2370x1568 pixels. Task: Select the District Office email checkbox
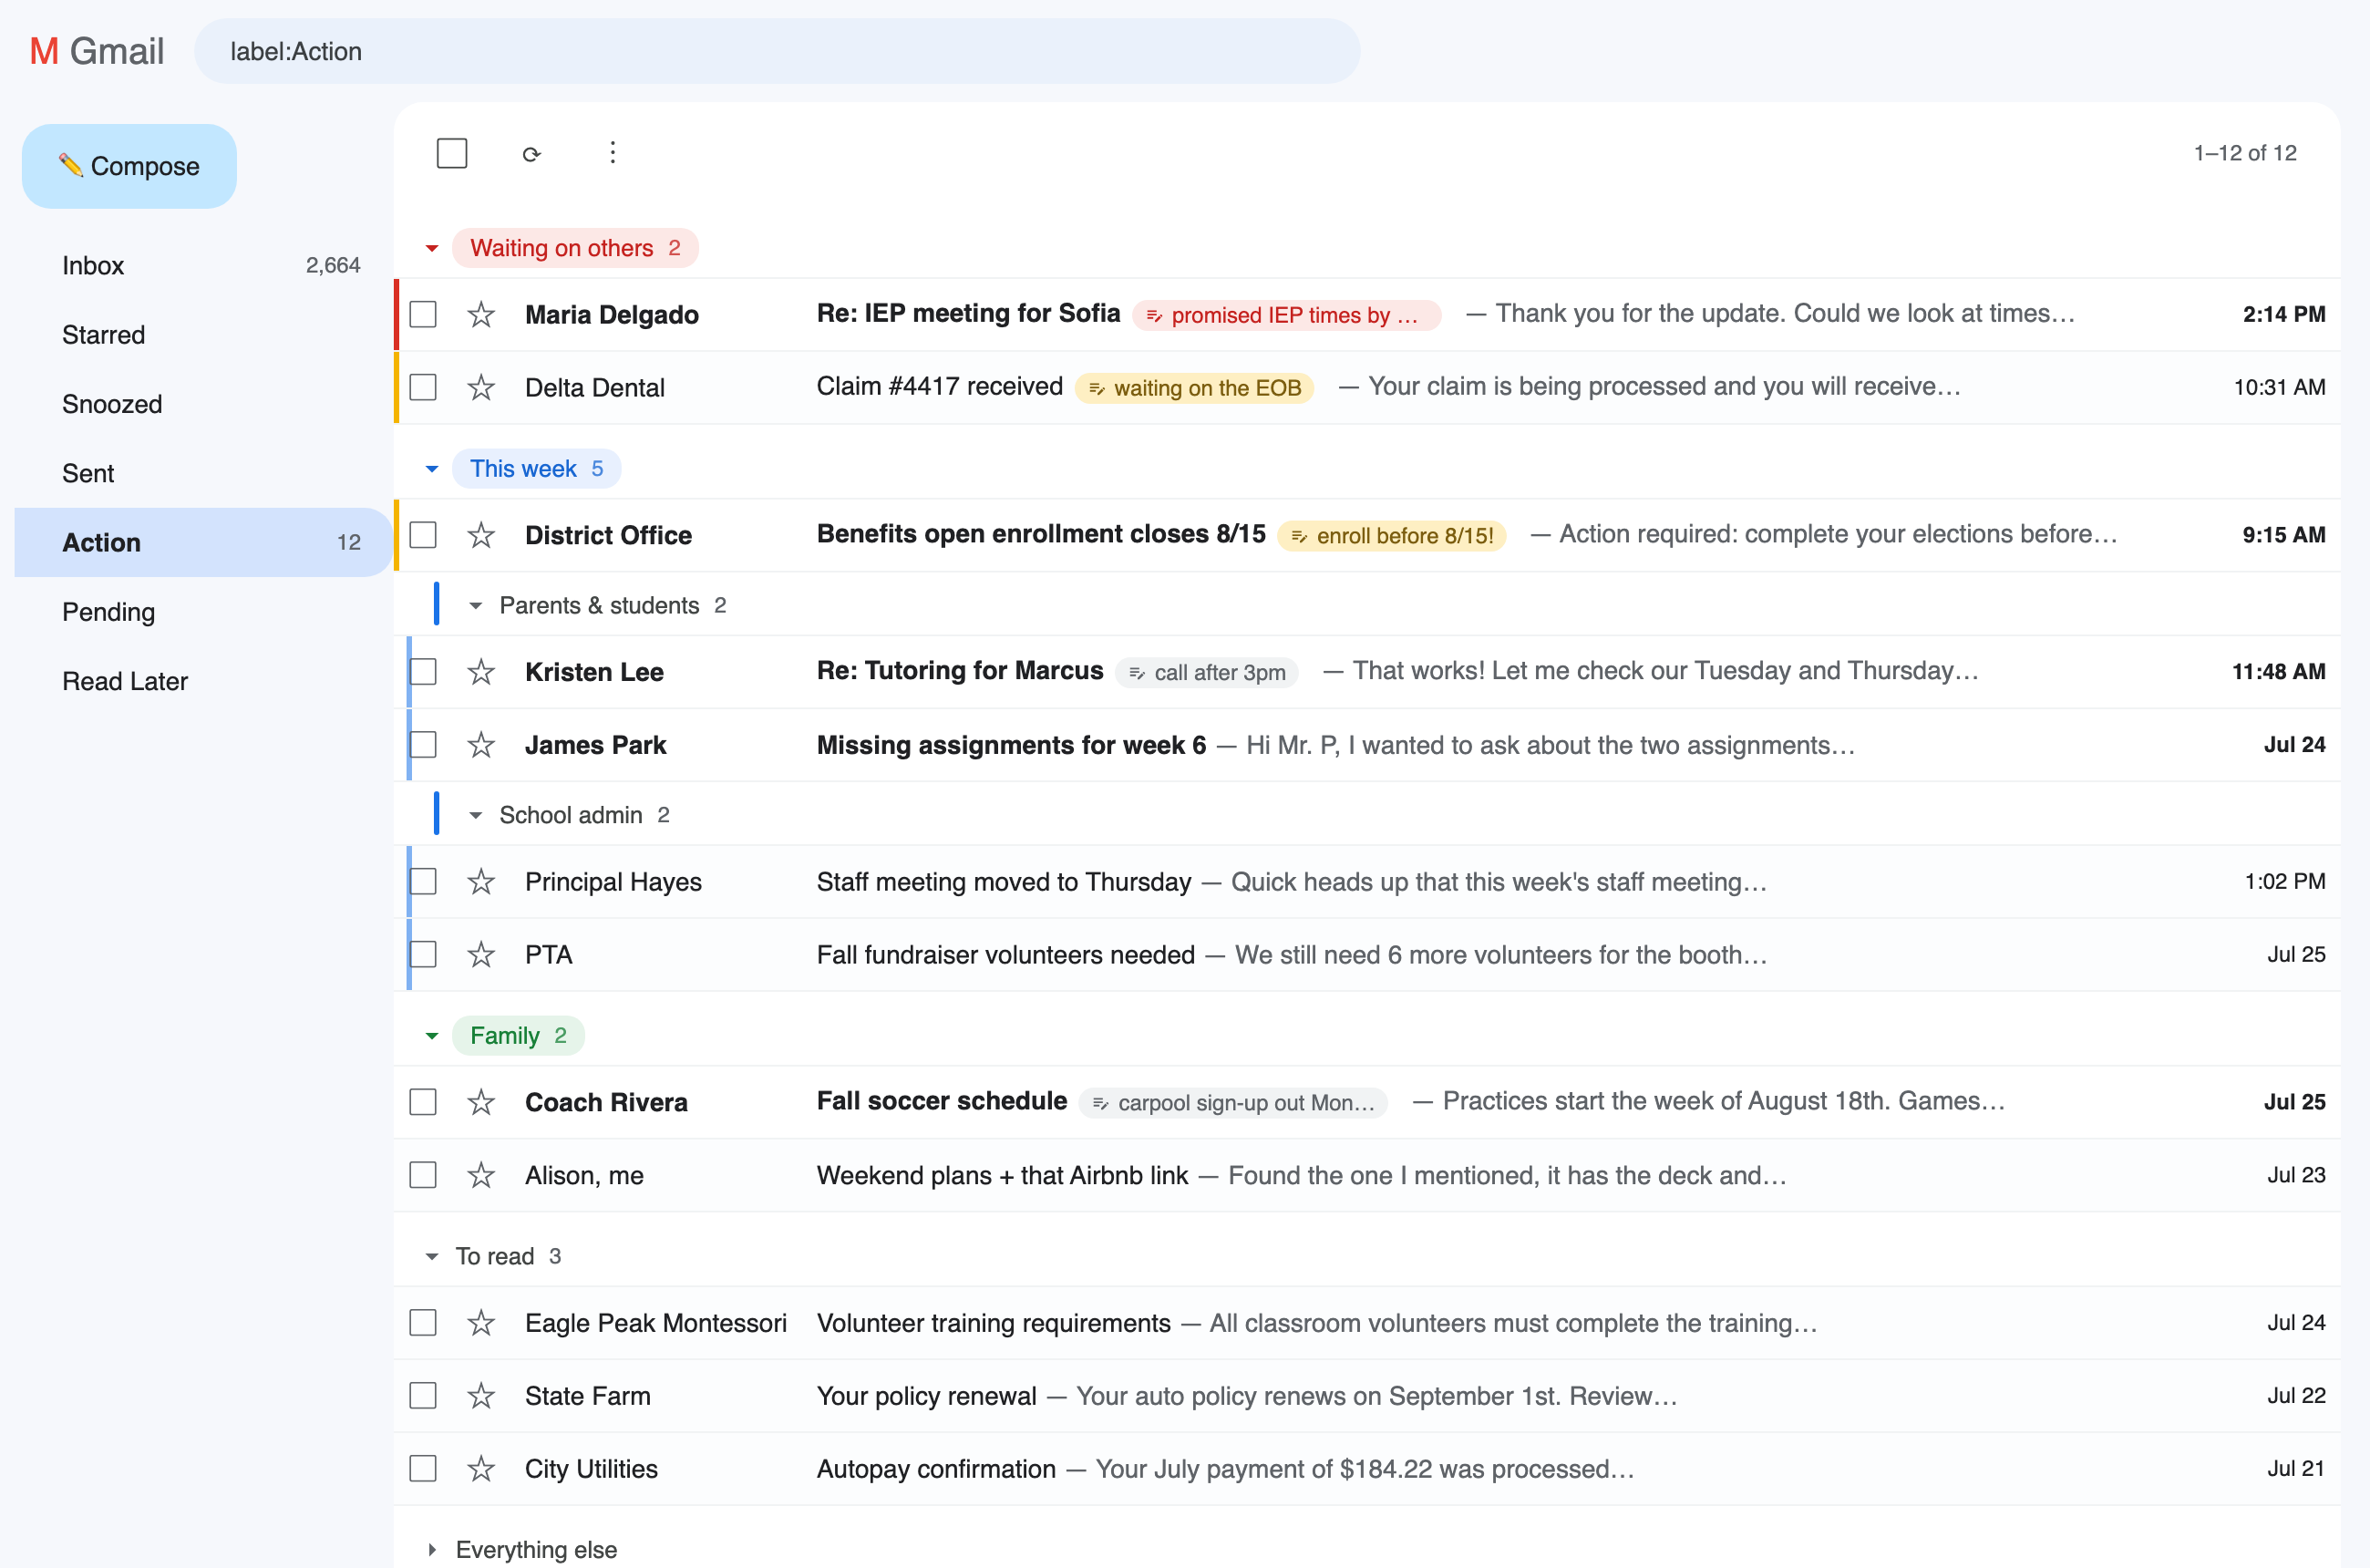(x=424, y=535)
